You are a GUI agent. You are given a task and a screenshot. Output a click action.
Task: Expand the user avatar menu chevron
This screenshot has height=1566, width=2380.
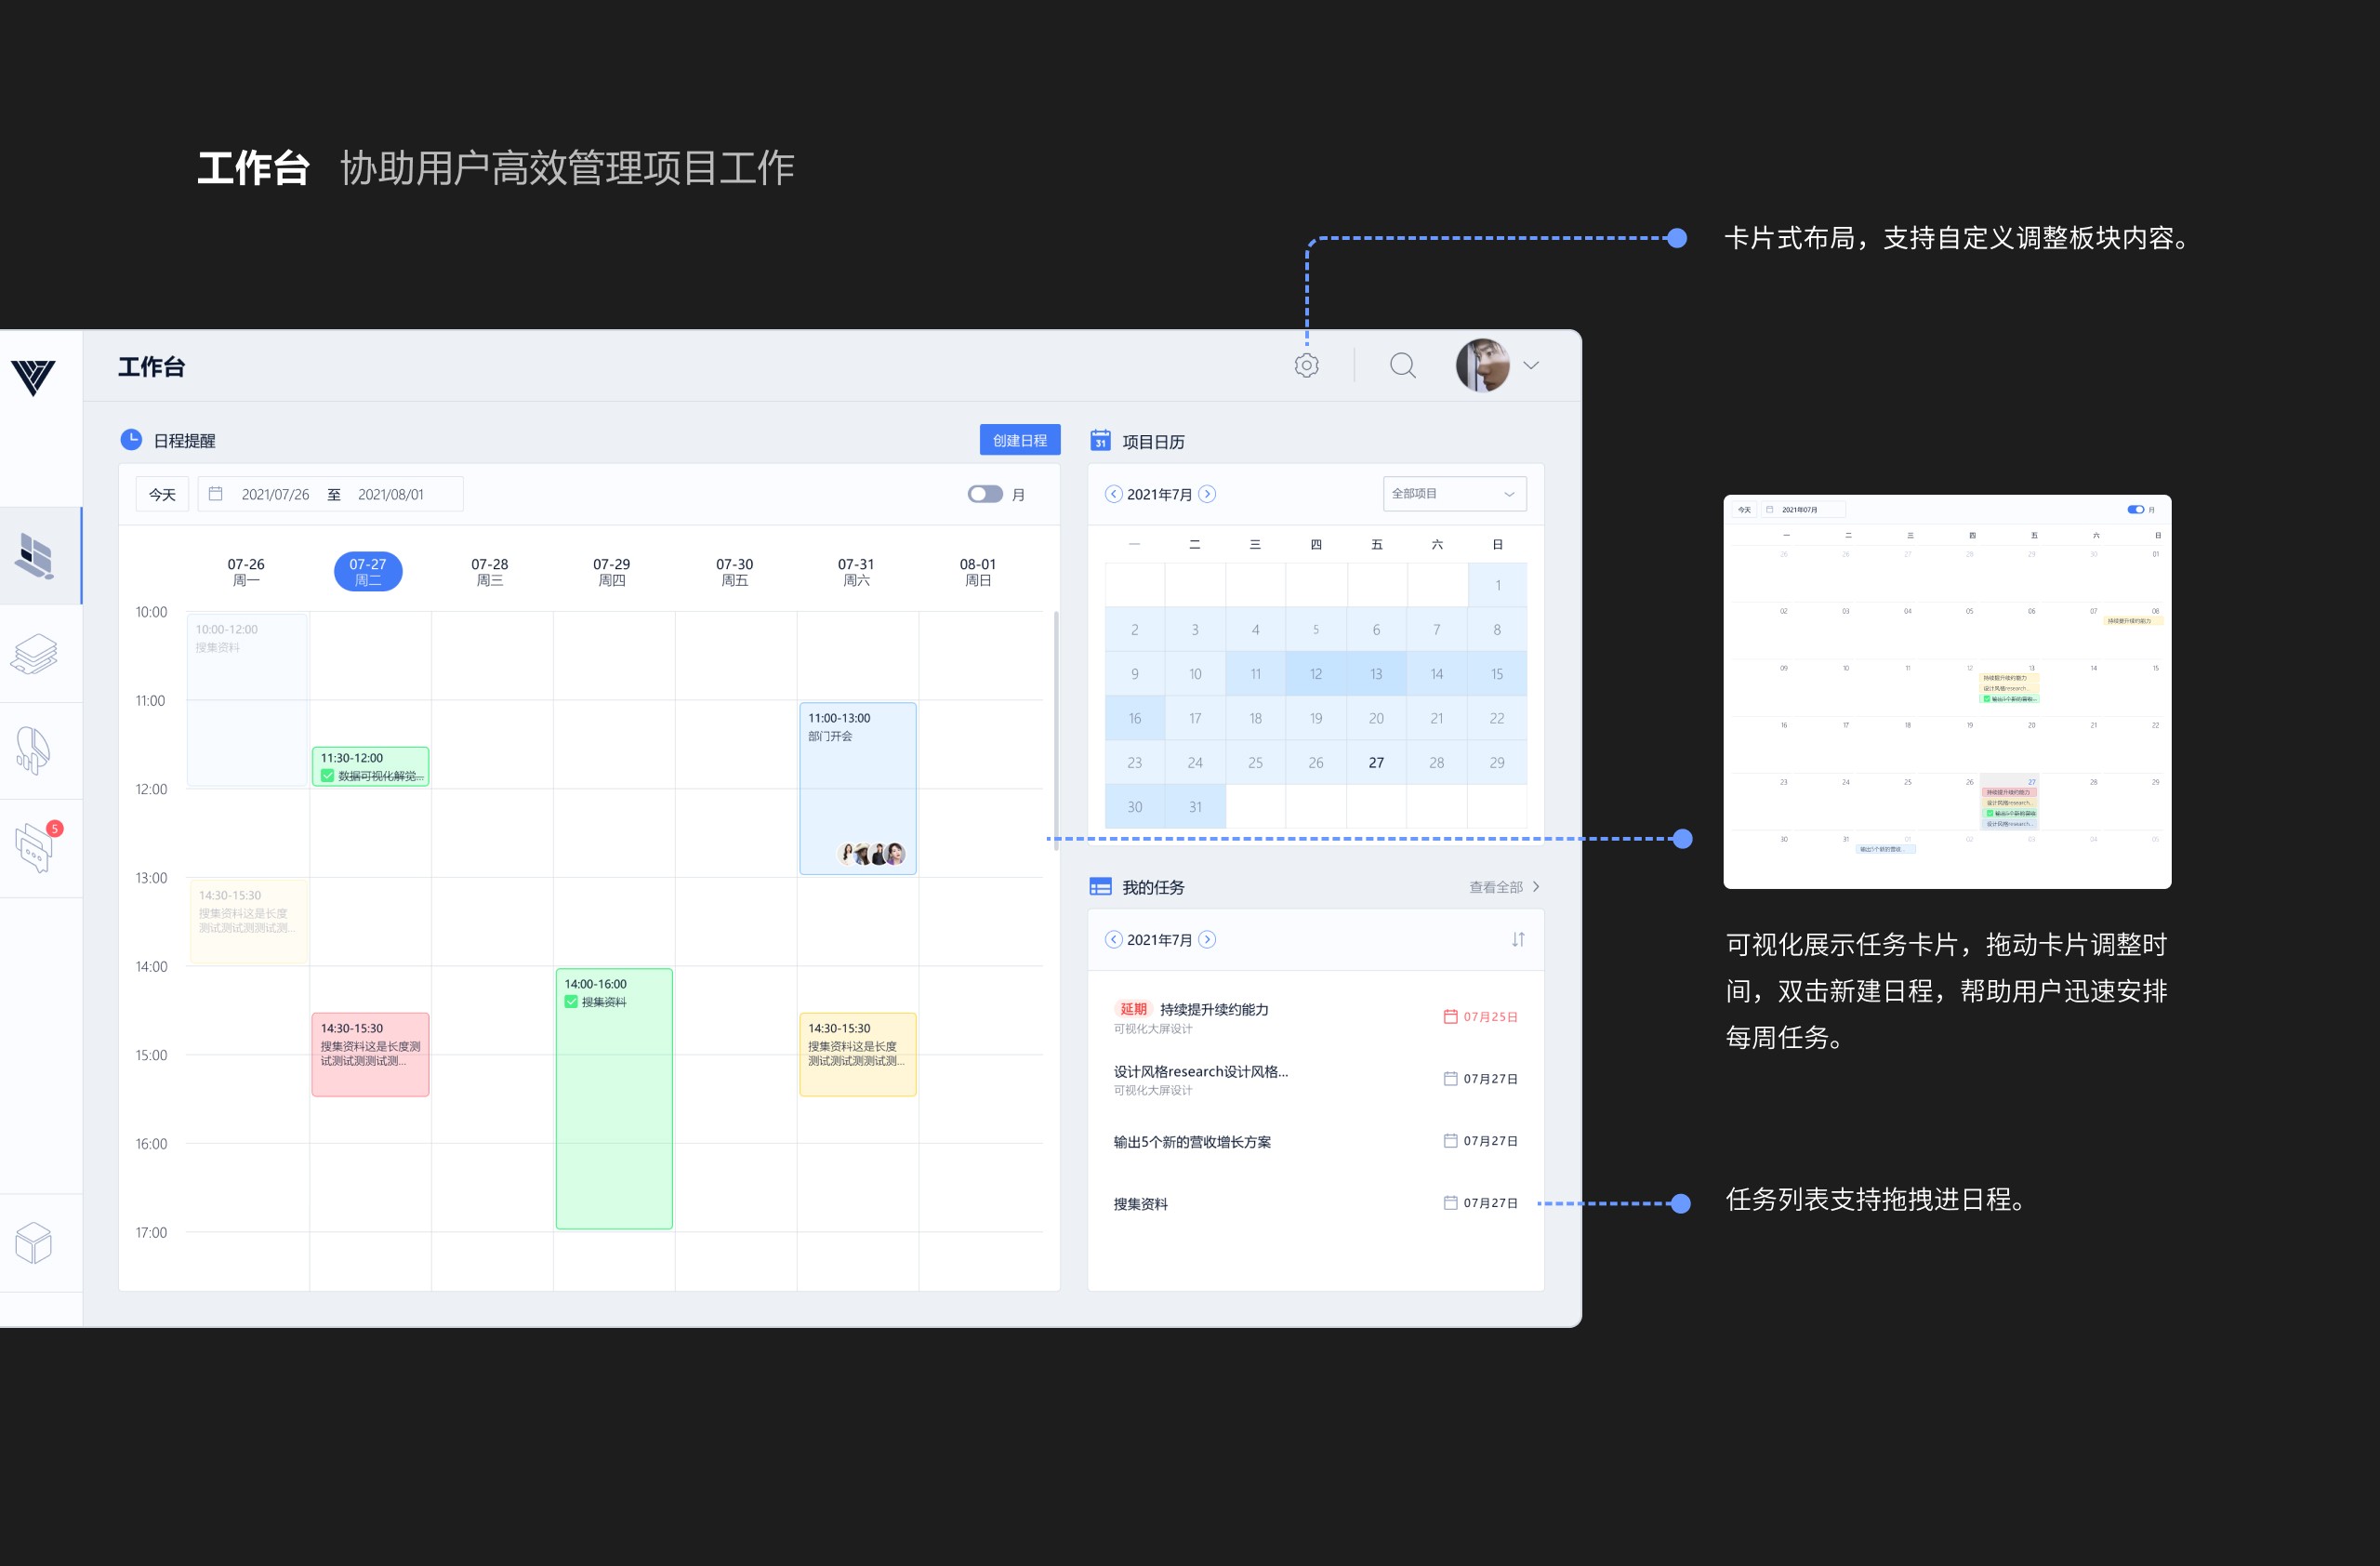click(x=1530, y=366)
